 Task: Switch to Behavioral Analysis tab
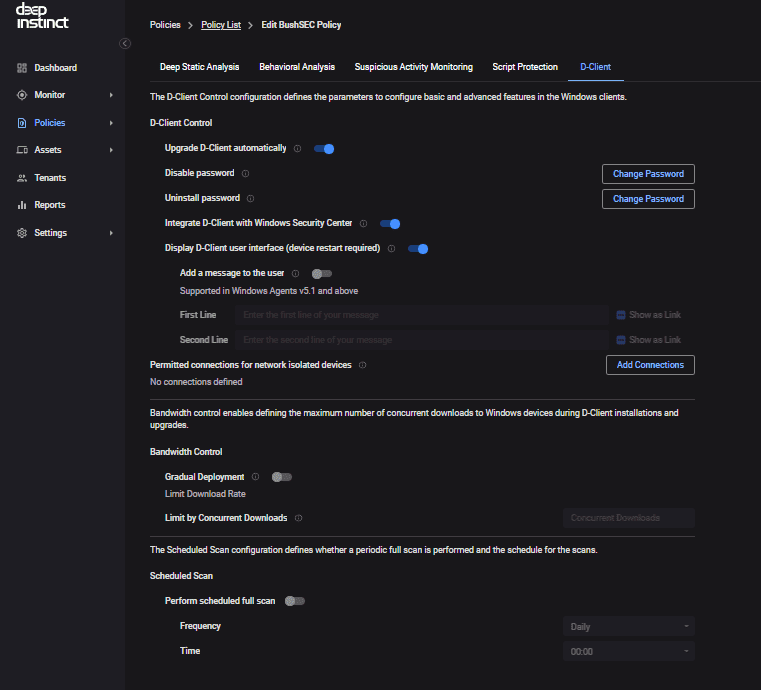point(297,67)
